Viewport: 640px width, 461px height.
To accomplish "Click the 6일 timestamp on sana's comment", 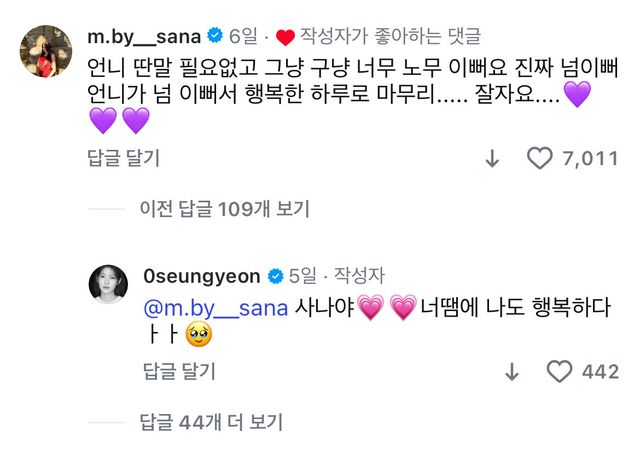I will pos(243,37).
